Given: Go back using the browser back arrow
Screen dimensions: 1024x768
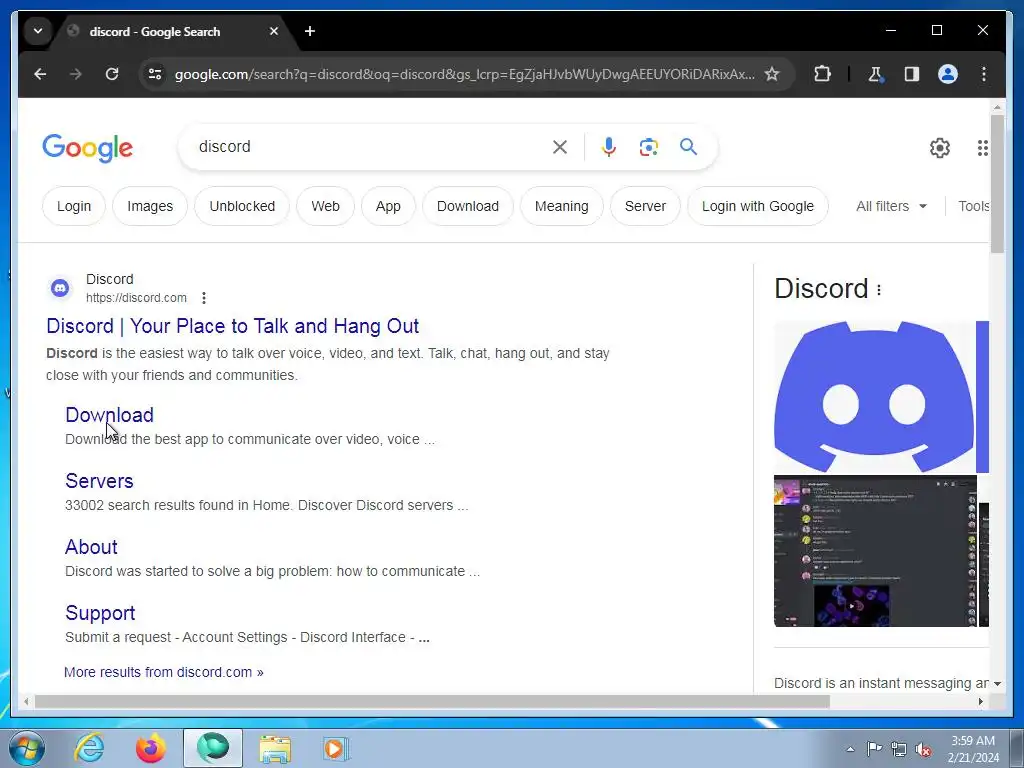Looking at the screenshot, I should pyautogui.click(x=40, y=74).
